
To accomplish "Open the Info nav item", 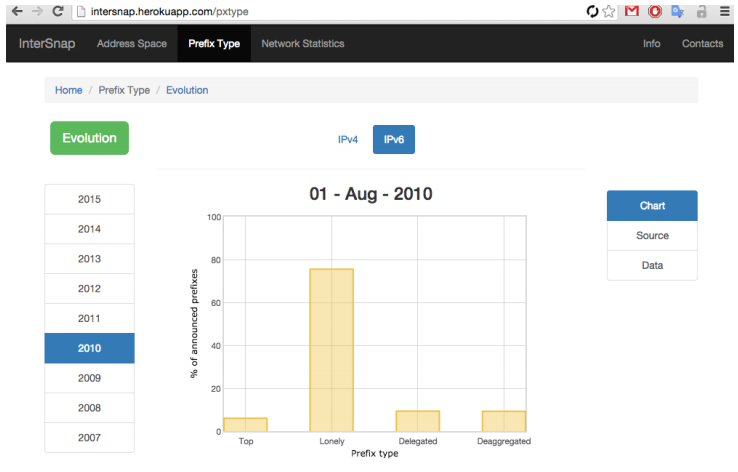I will pos(651,43).
